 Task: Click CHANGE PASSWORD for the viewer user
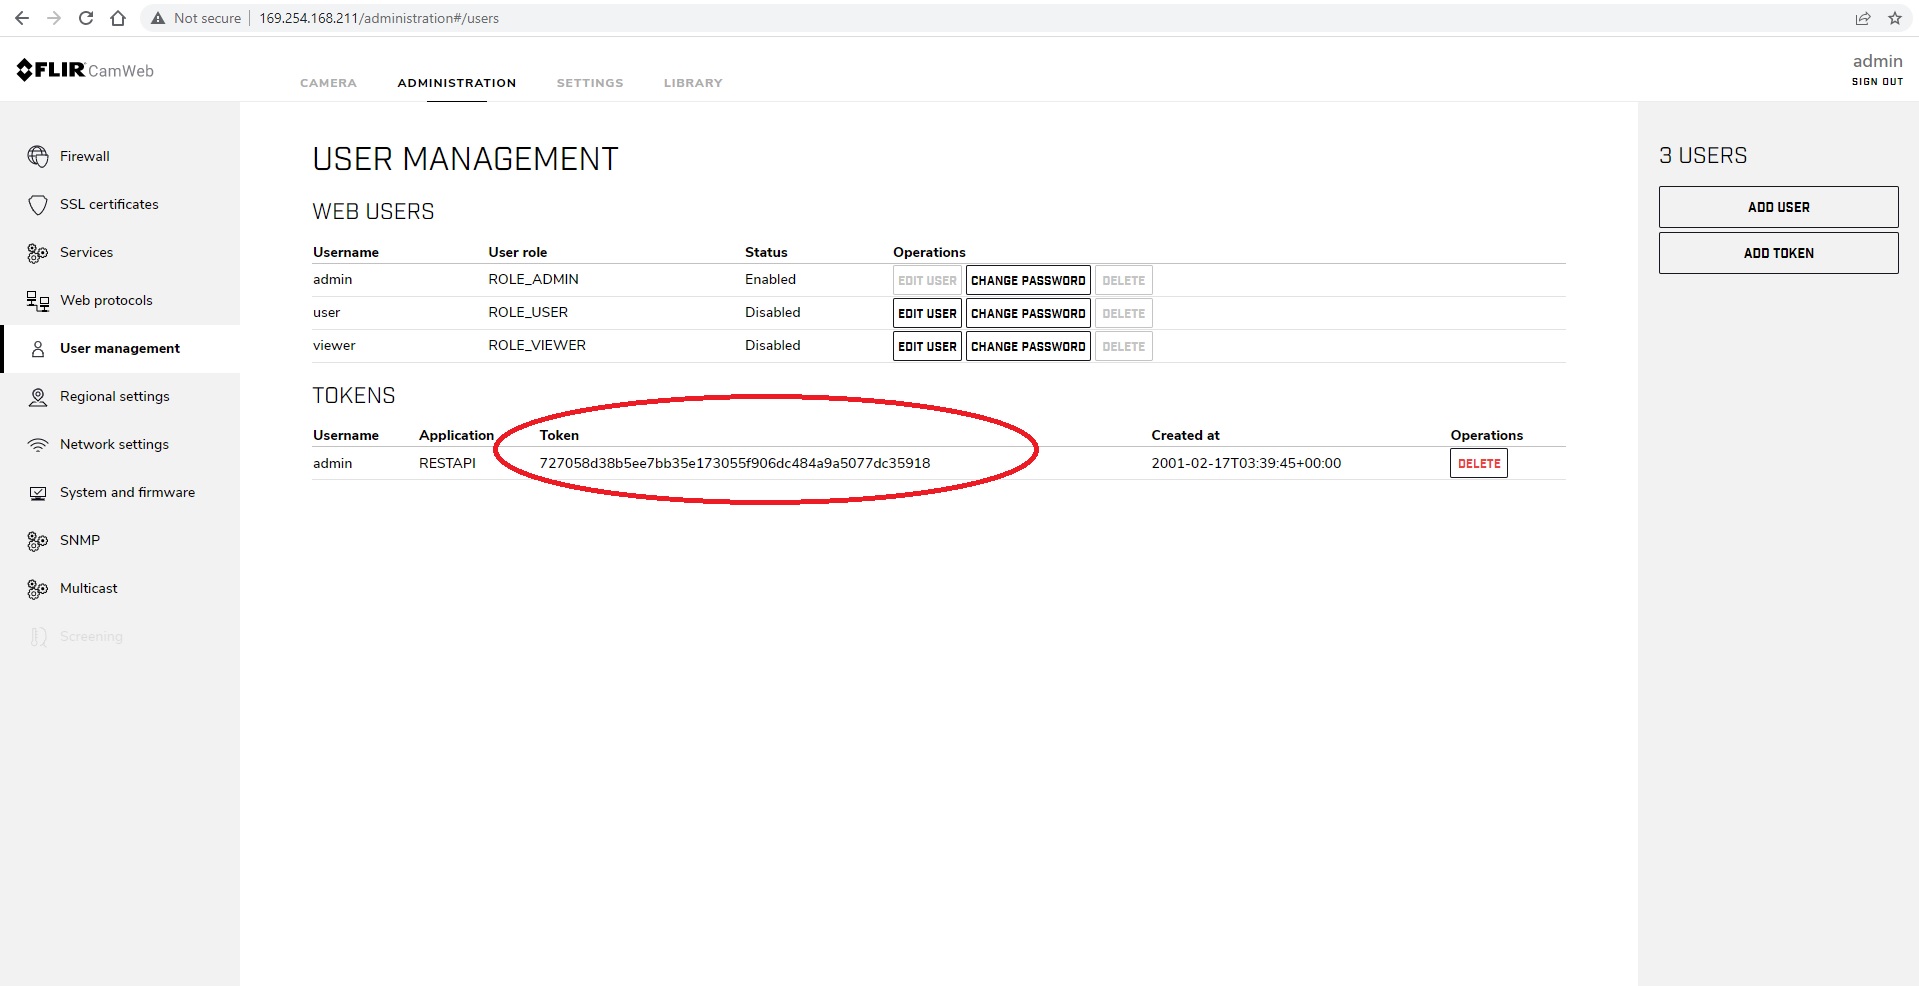pos(1027,346)
